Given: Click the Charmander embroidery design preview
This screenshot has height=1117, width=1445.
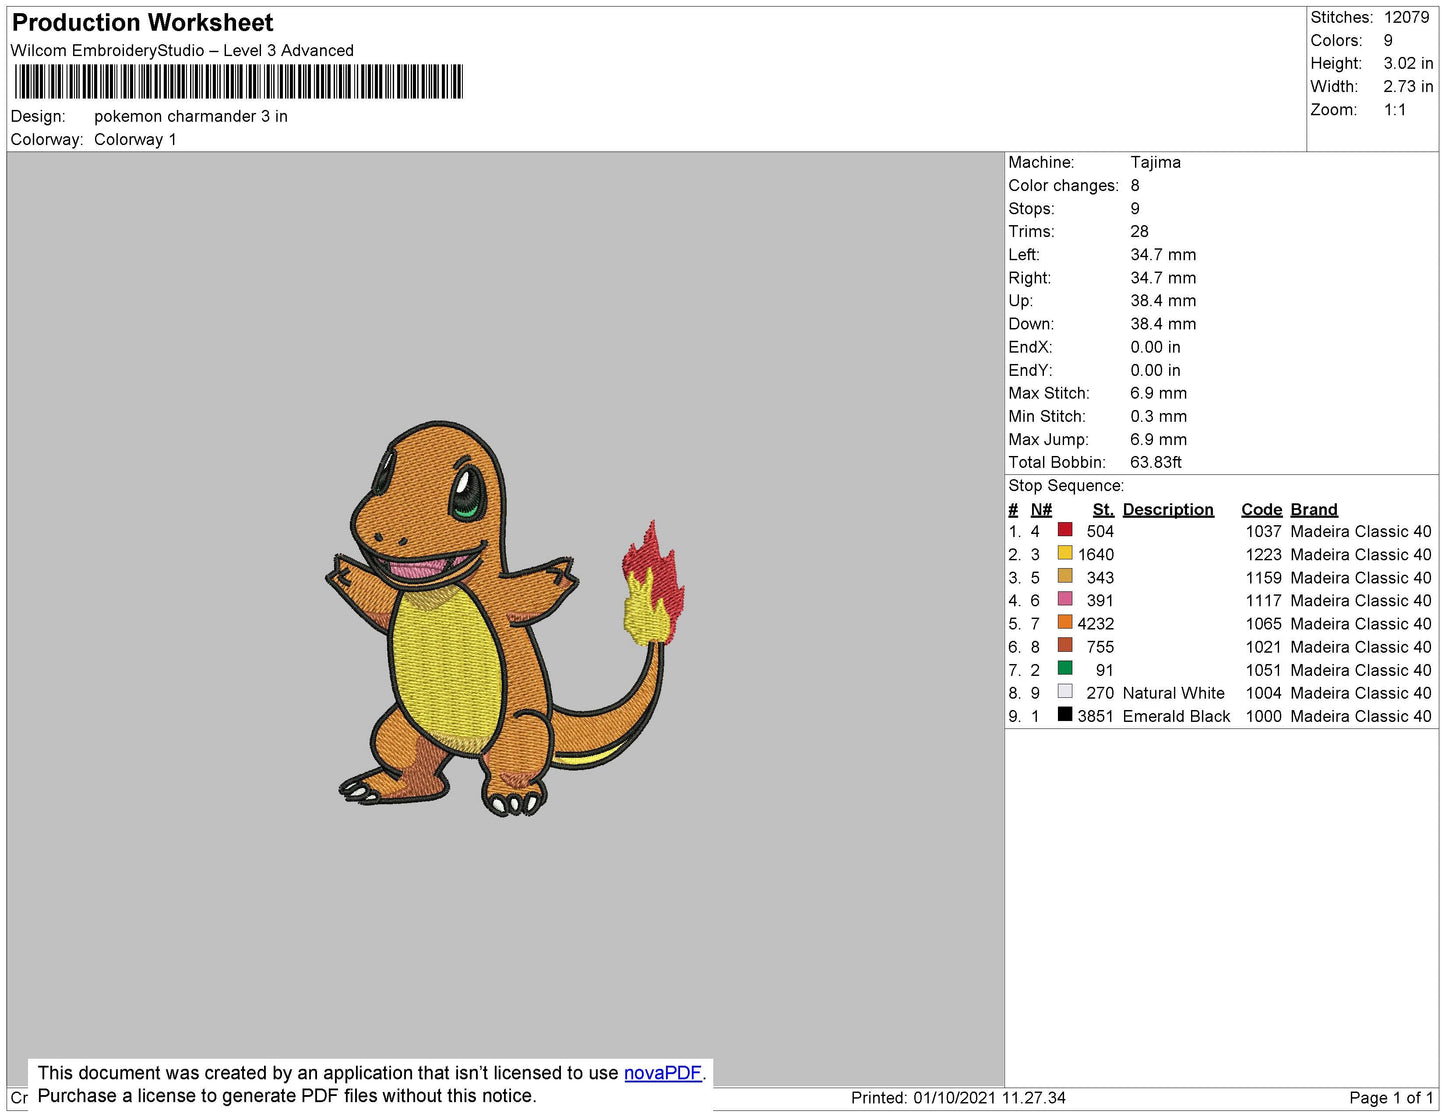Looking at the screenshot, I should coord(505,618).
